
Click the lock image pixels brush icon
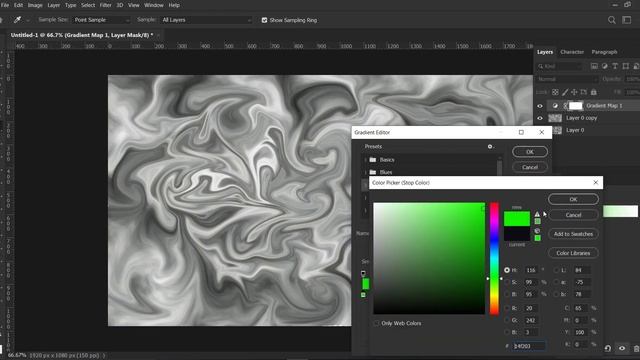[x=565, y=92]
